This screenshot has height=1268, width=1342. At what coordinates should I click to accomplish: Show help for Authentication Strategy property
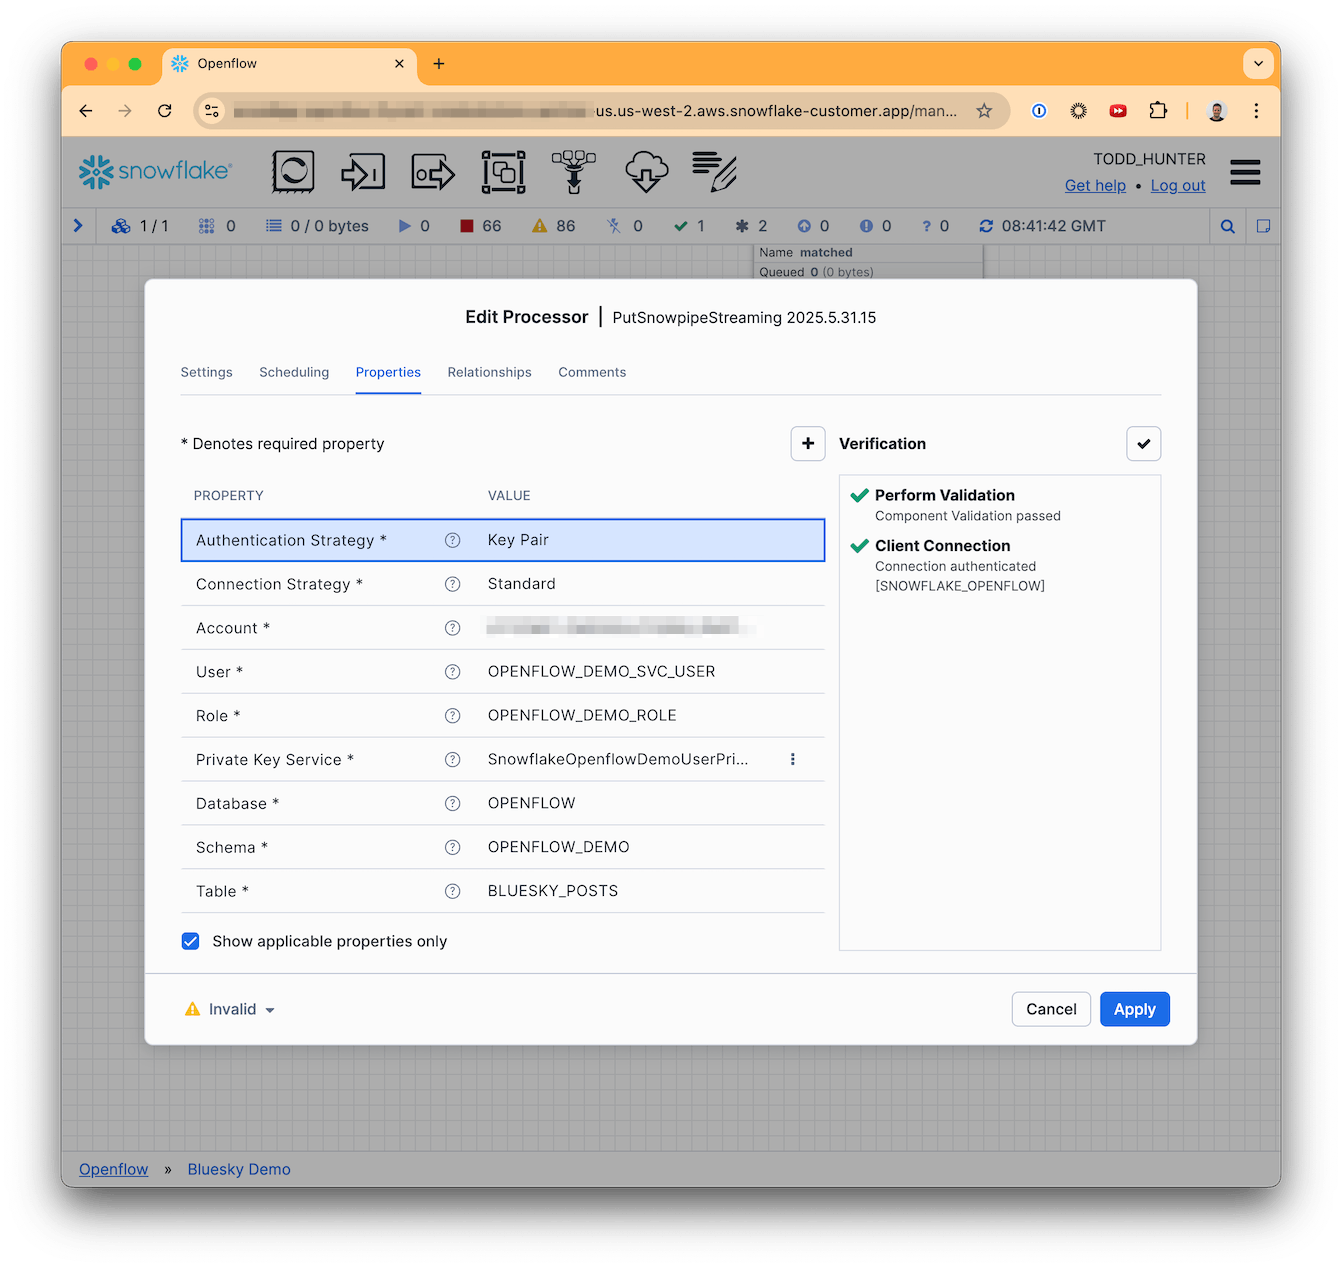coord(452,540)
